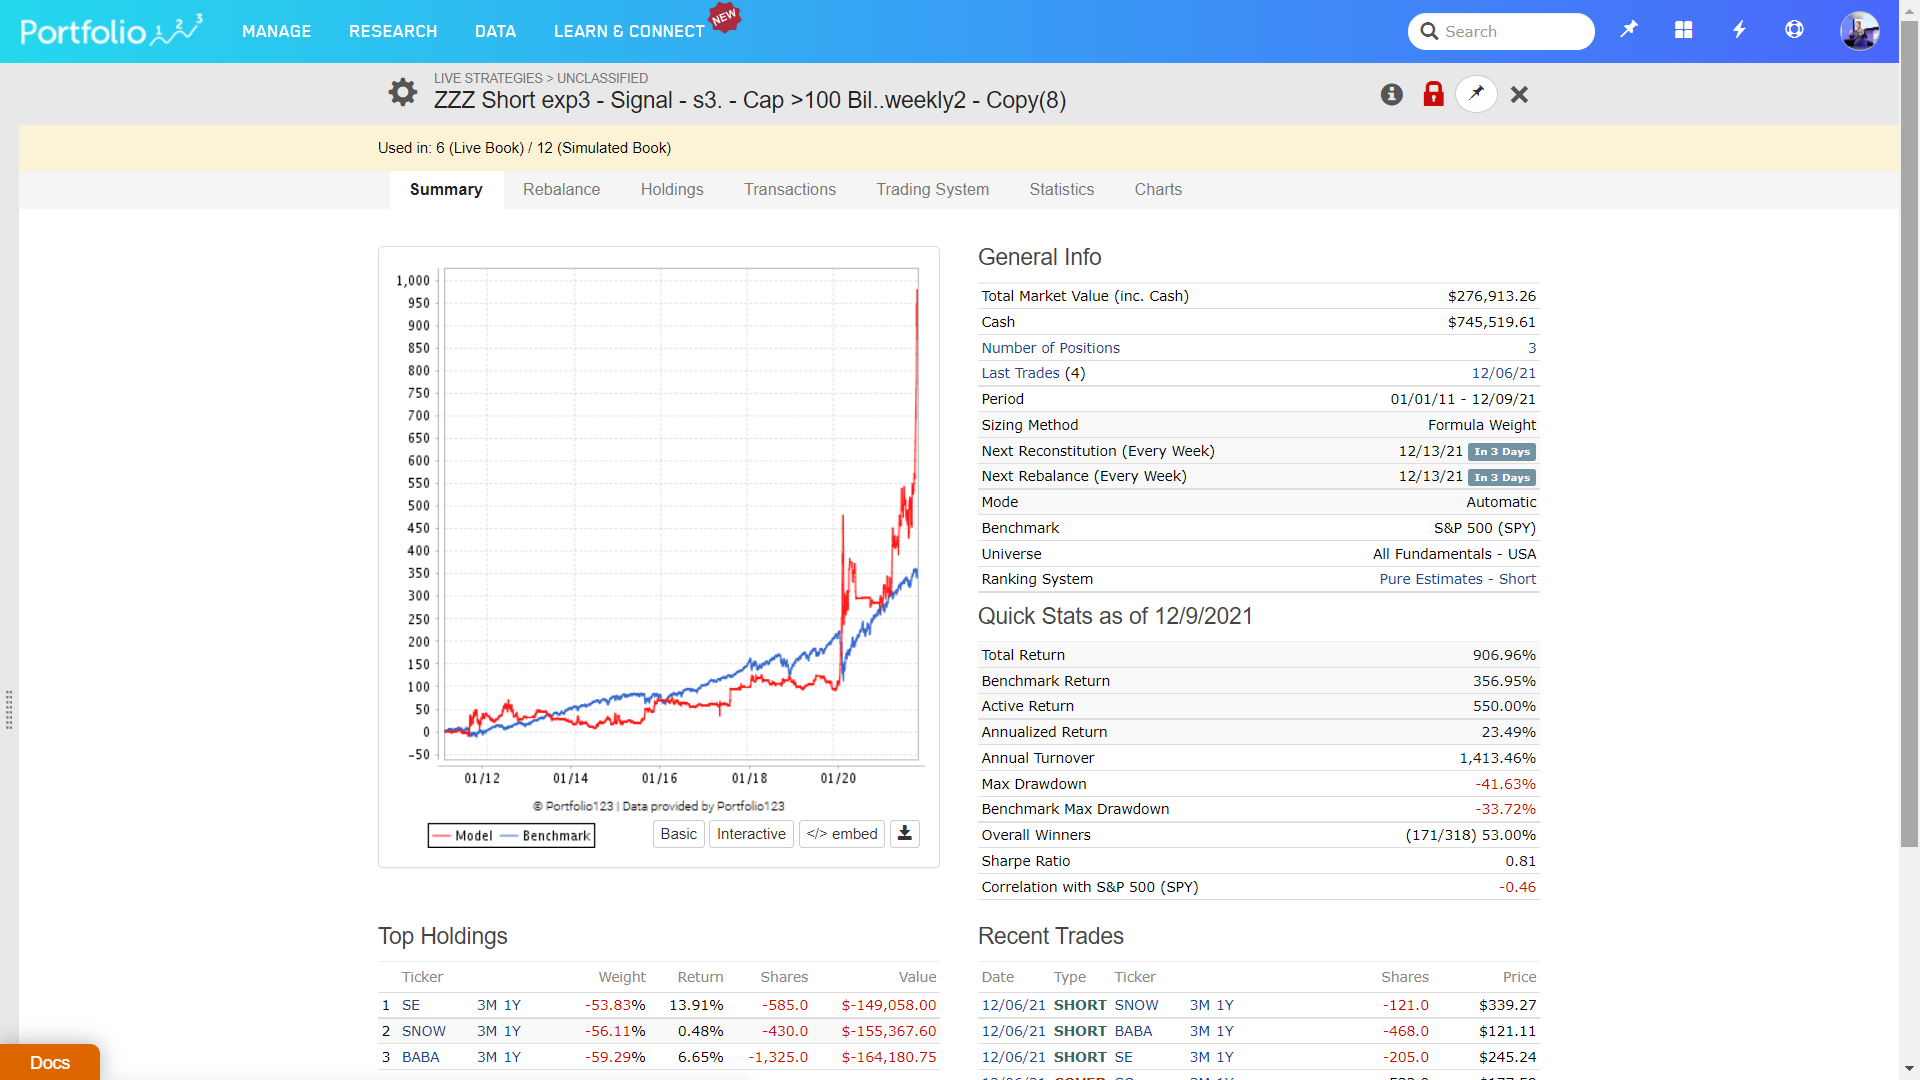
Task: Close the strategy with the X icon
Action: click(x=1519, y=94)
